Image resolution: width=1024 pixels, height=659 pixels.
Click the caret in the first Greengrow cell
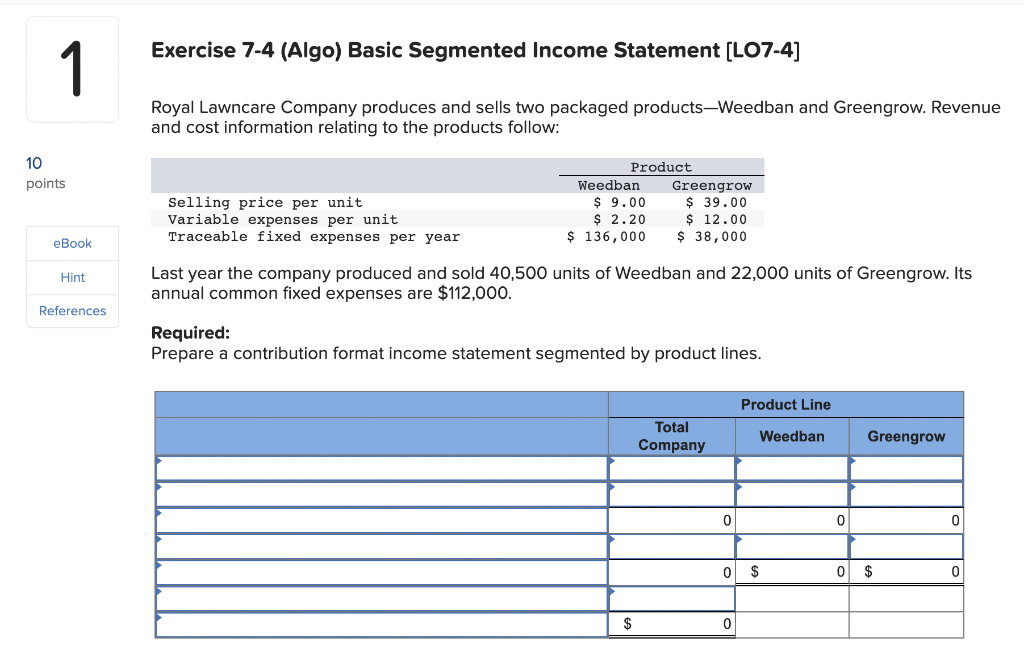point(852,463)
